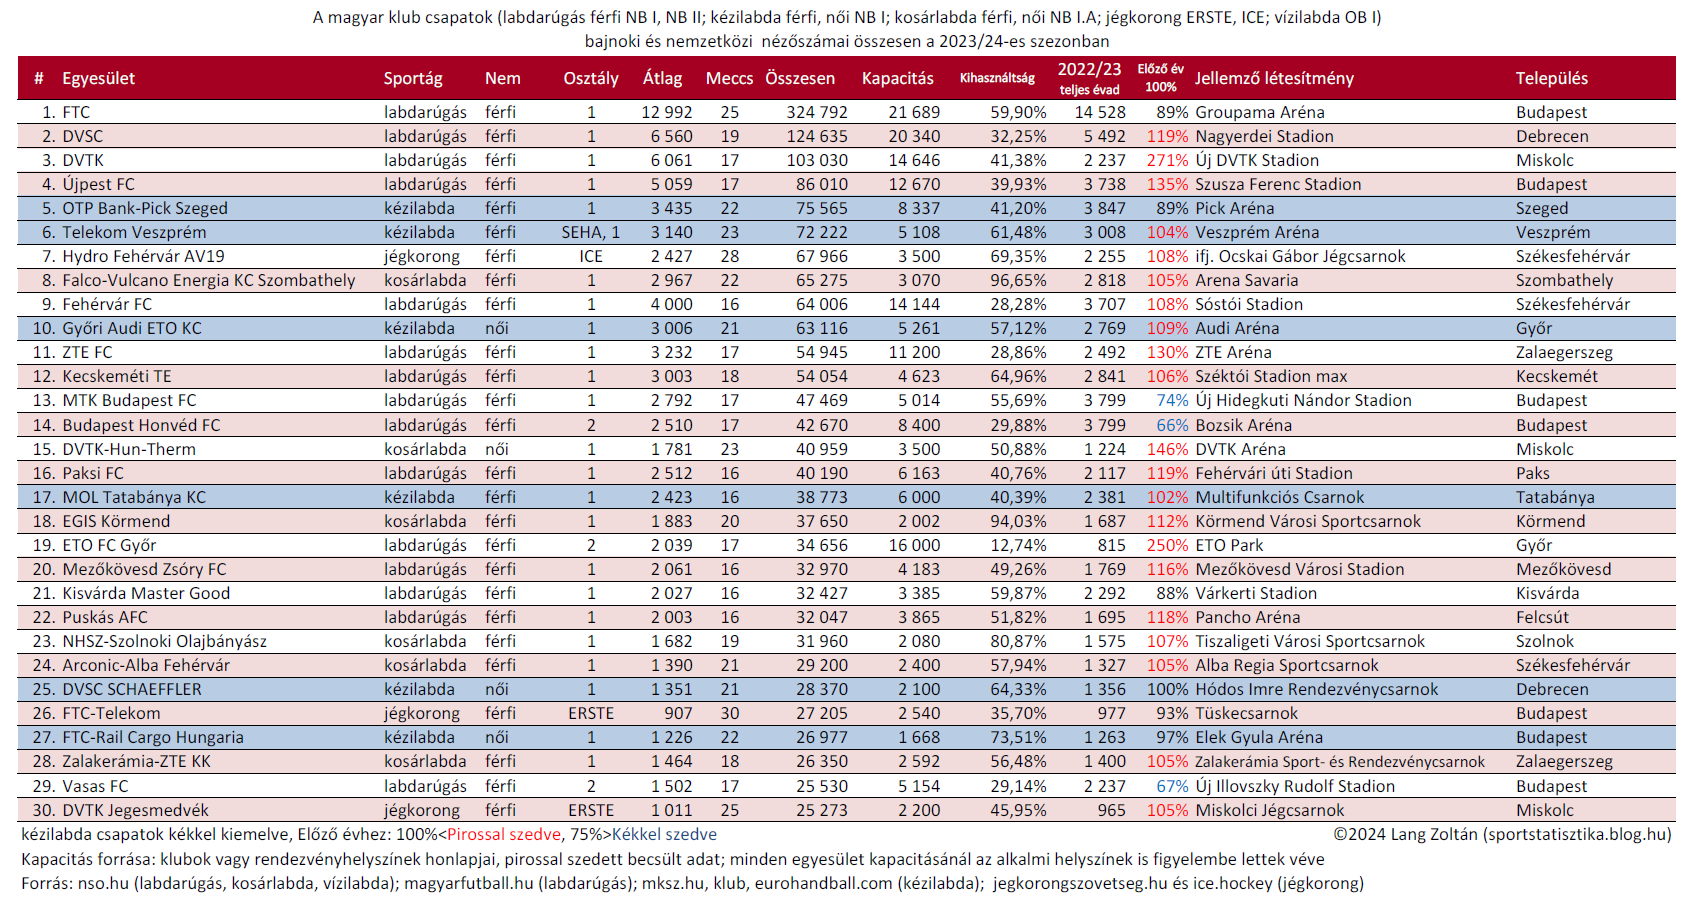Click Új Illovszky Rudolf Stadion venue
This screenshot has width=1700, height=900.
1295,786
